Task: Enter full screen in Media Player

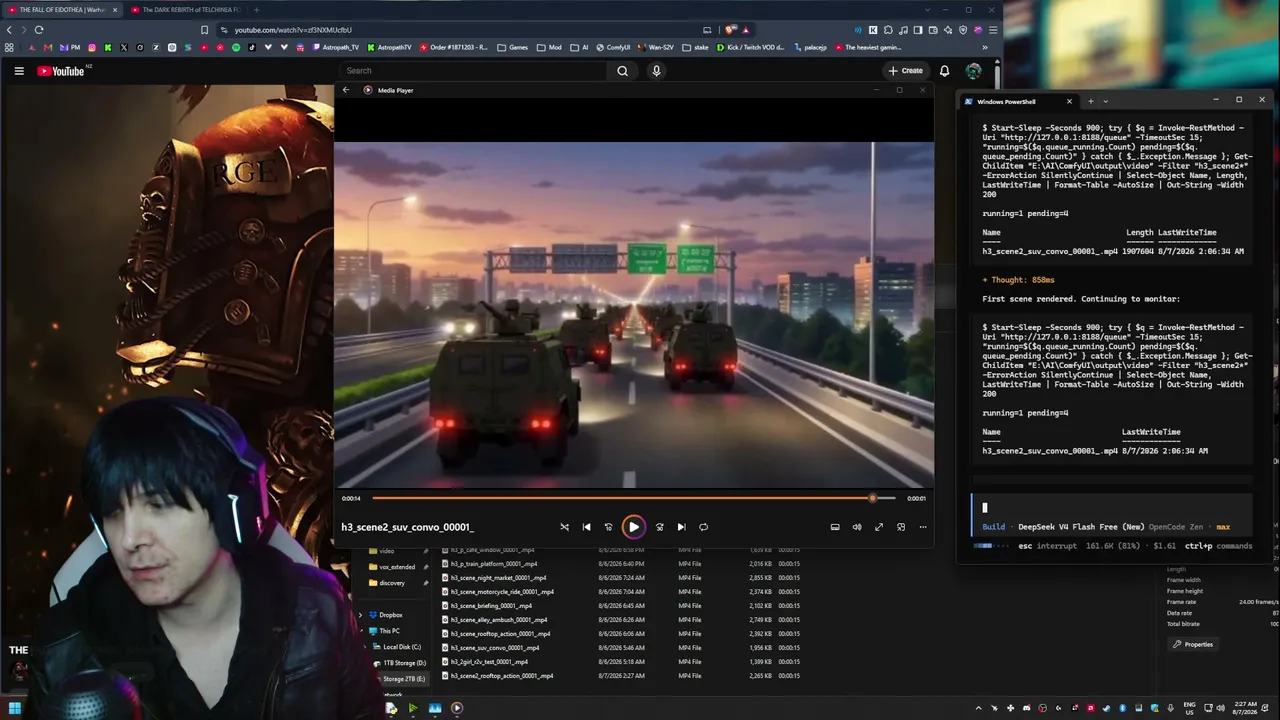Action: [879, 527]
